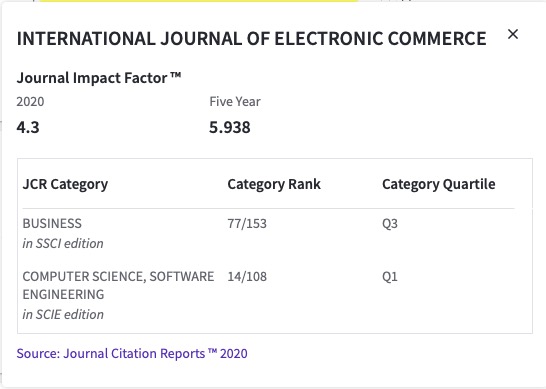Click the 2020 year label
The width and height of the screenshot is (546, 389).
30,102
